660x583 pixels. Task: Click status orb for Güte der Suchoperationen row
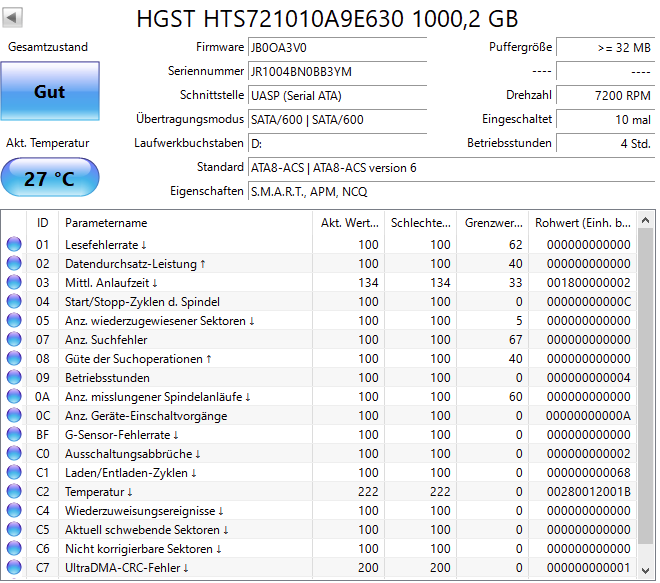(x=14, y=358)
